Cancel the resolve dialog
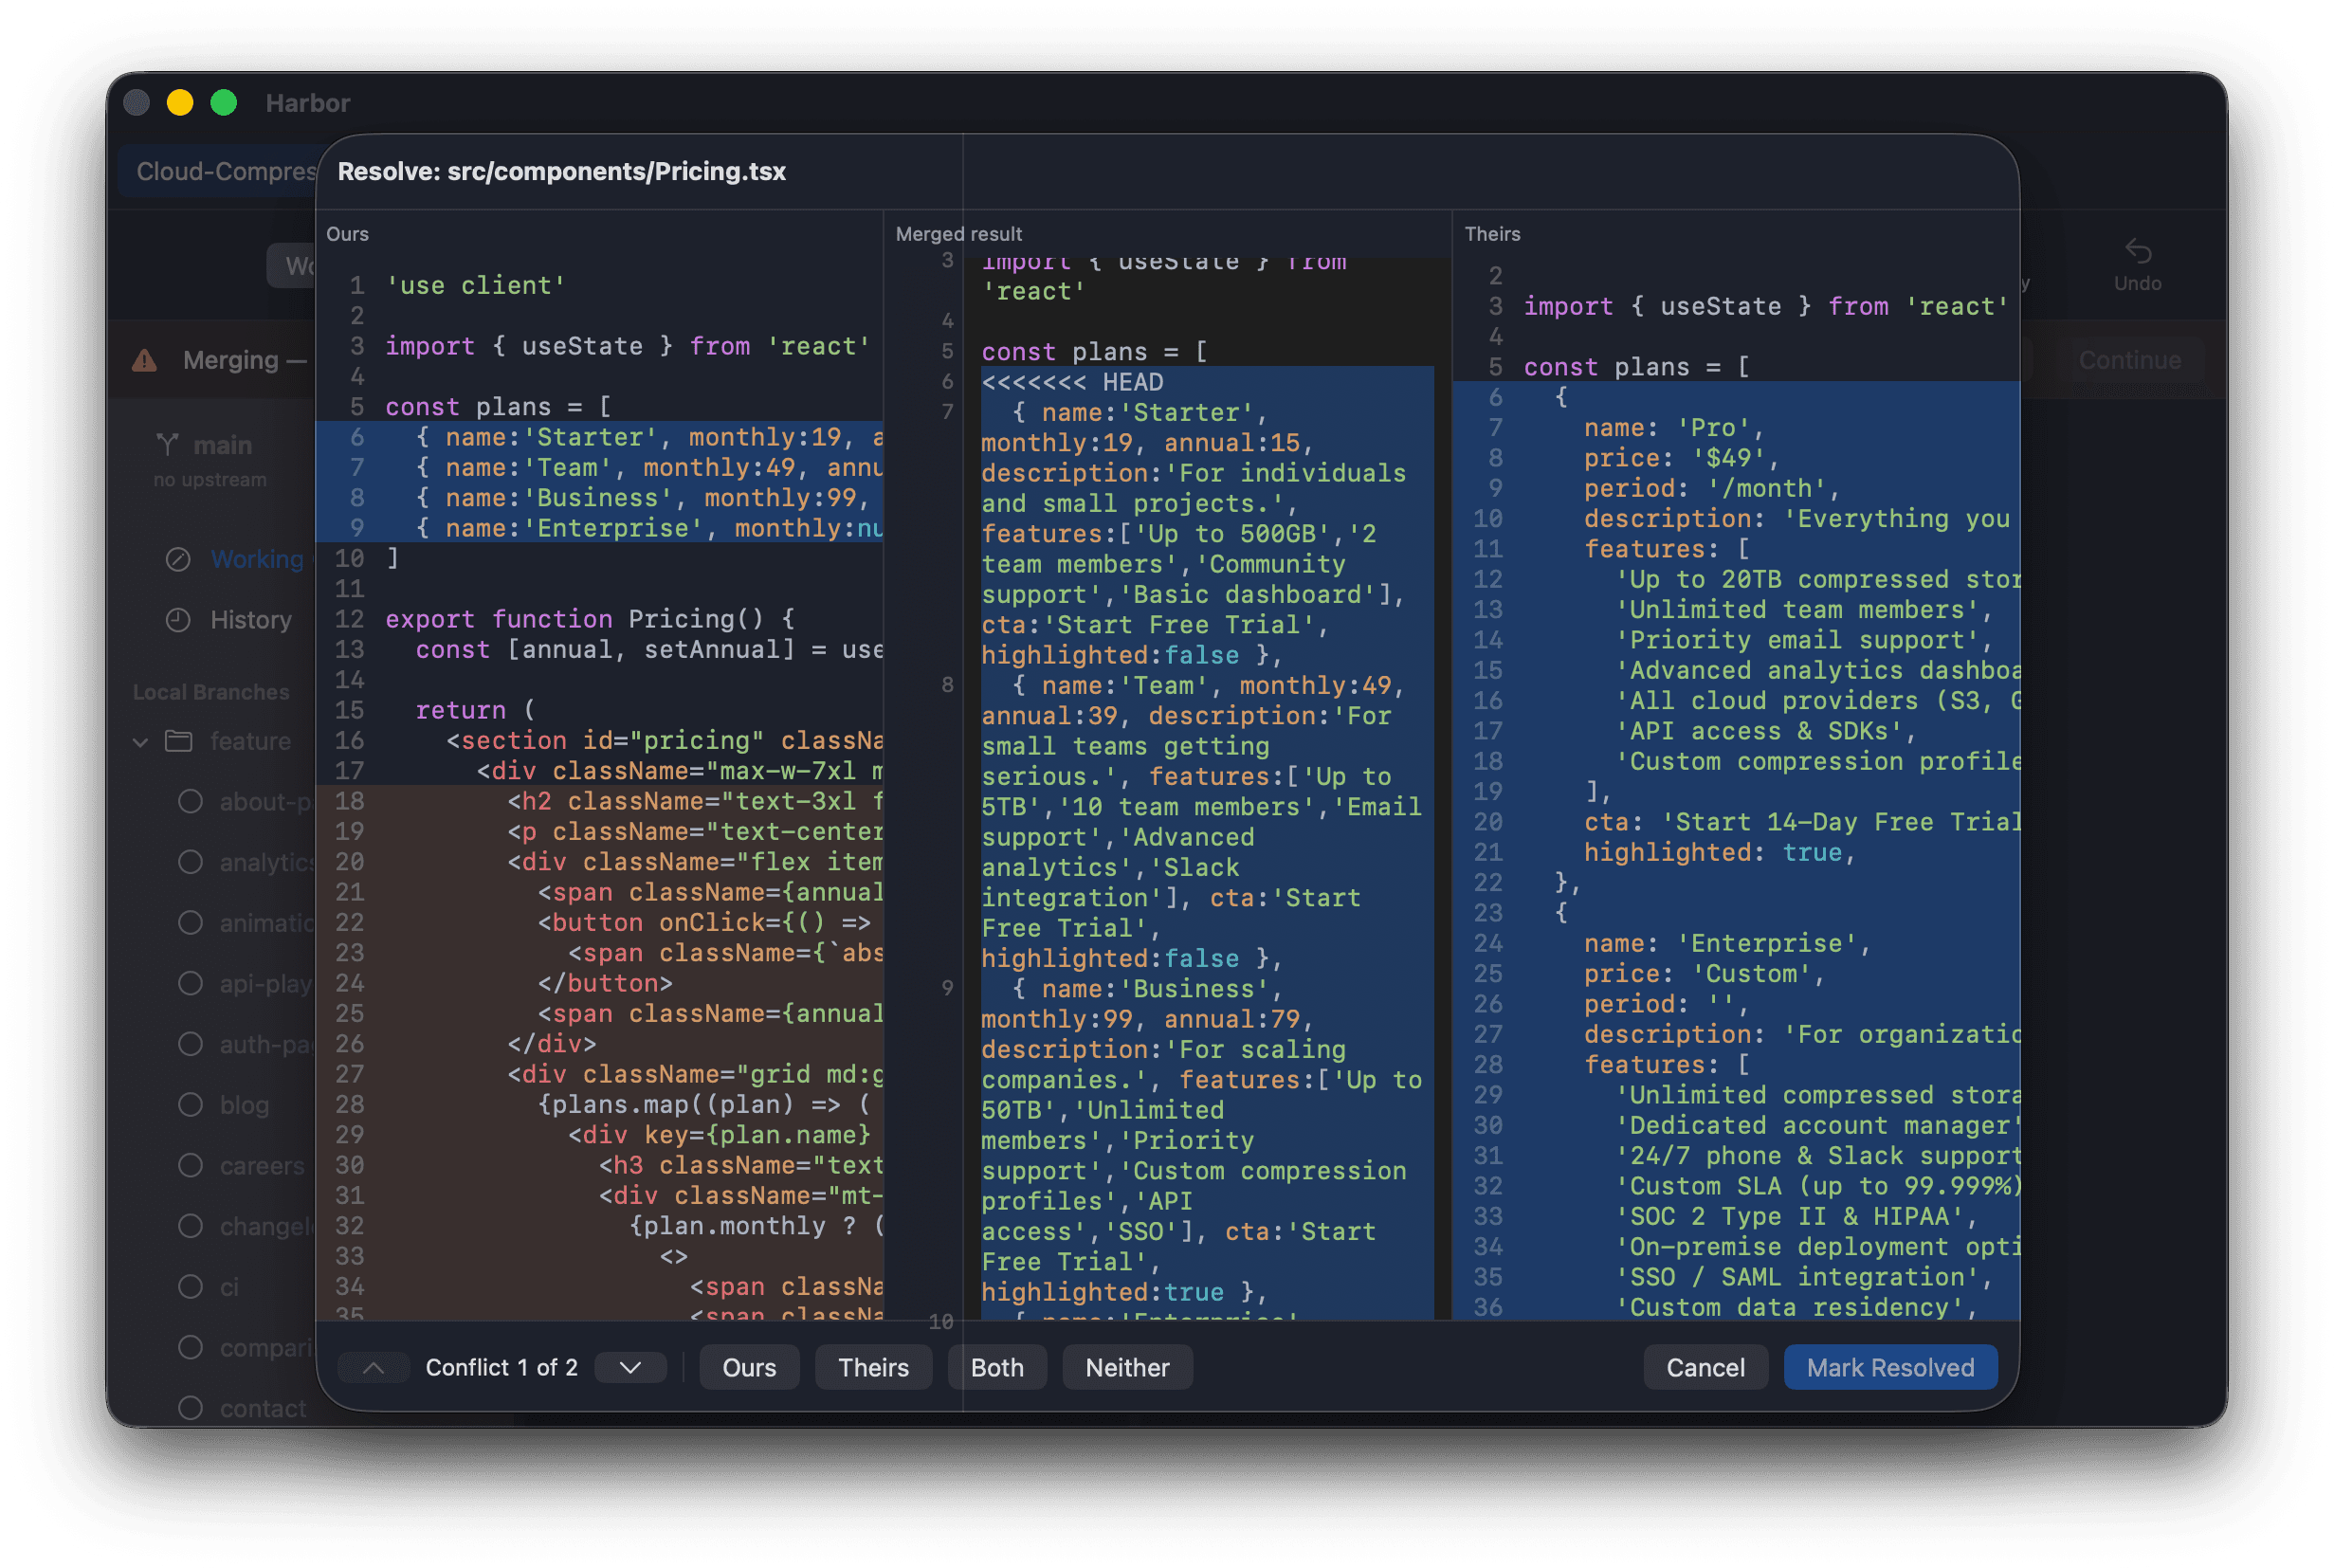The height and width of the screenshot is (1568, 2334). tap(1705, 1367)
